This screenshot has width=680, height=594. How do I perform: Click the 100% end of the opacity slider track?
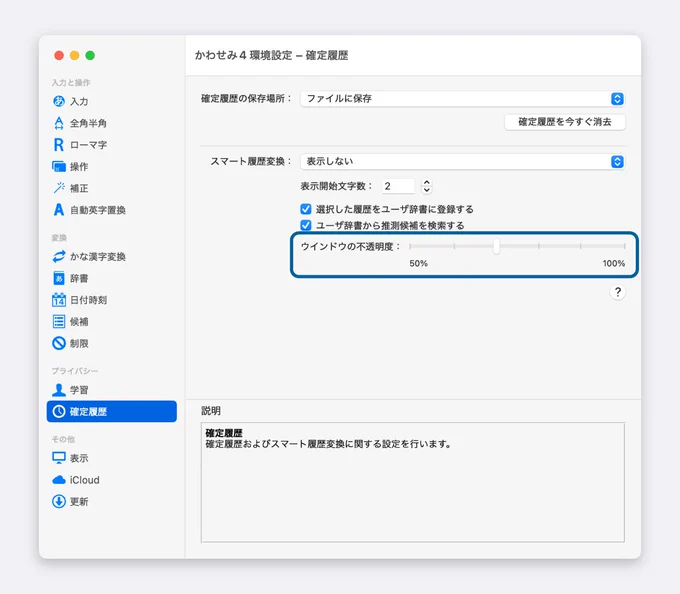624,246
